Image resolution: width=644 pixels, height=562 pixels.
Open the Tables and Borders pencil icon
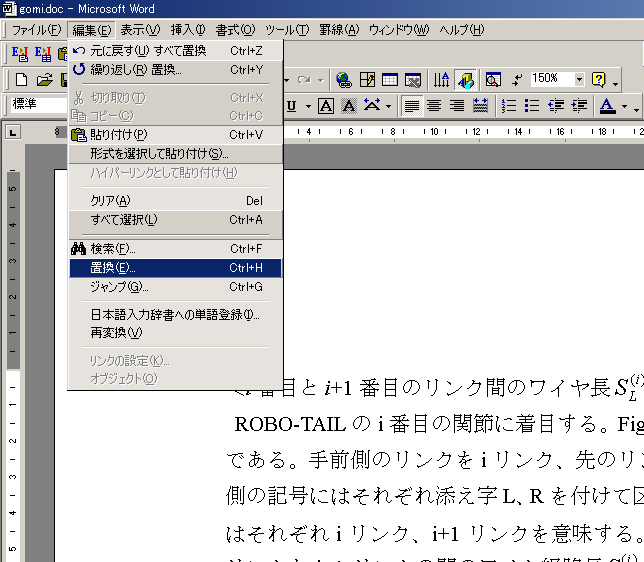tap(367, 80)
